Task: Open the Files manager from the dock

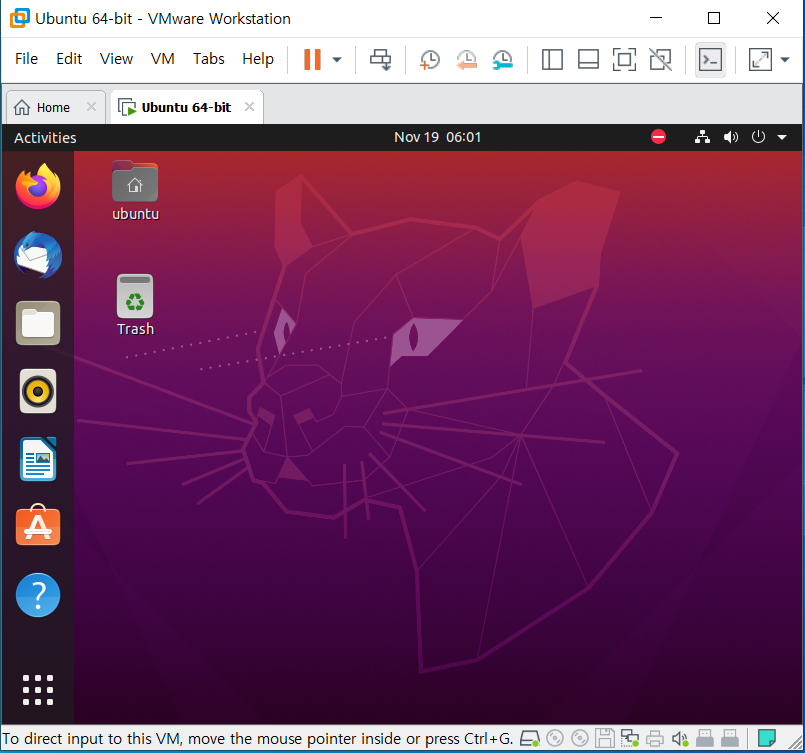Action: pyautogui.click(x=38, y=323)
